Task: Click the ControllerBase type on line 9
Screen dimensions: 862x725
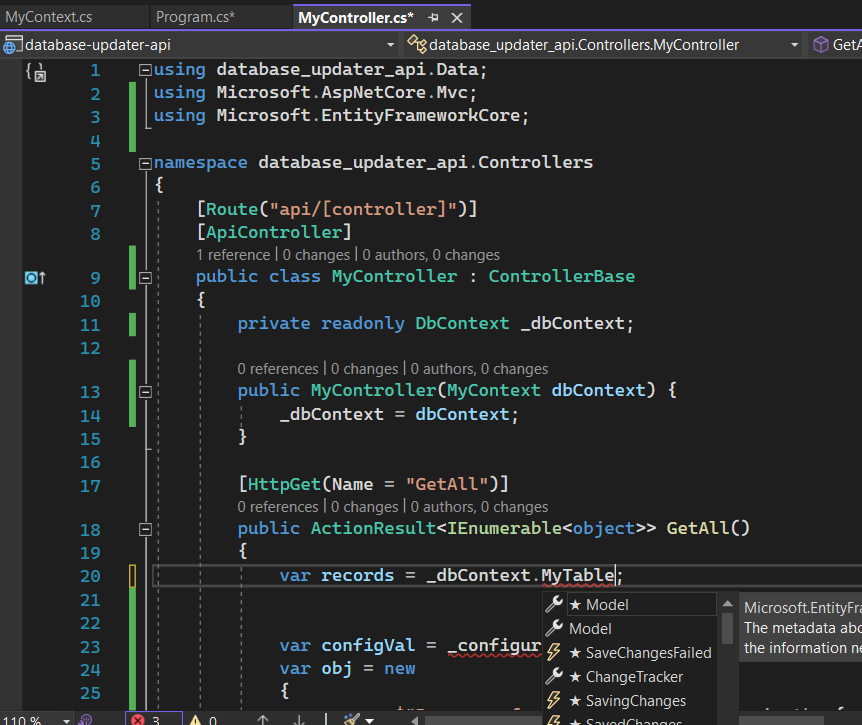Action: 561,276
